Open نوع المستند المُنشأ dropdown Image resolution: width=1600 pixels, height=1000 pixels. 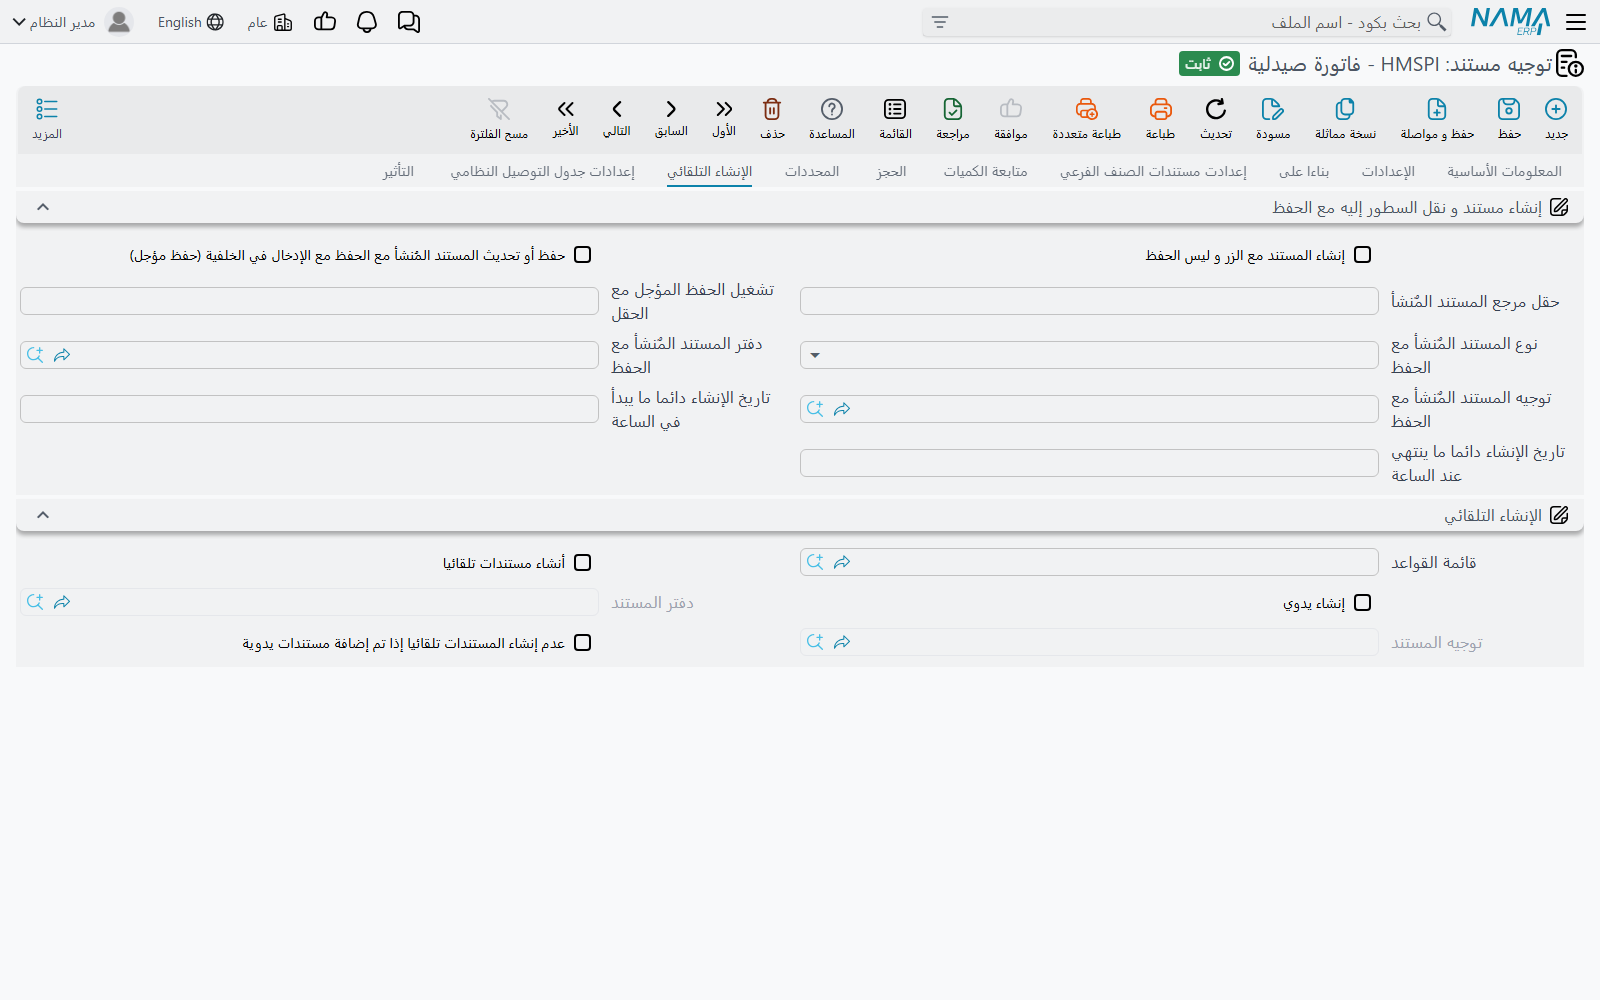[1089, 355]
